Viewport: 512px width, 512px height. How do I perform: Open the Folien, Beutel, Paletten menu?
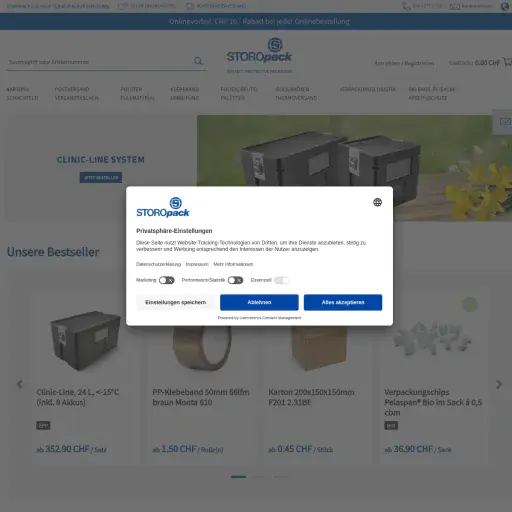point(239,94)
